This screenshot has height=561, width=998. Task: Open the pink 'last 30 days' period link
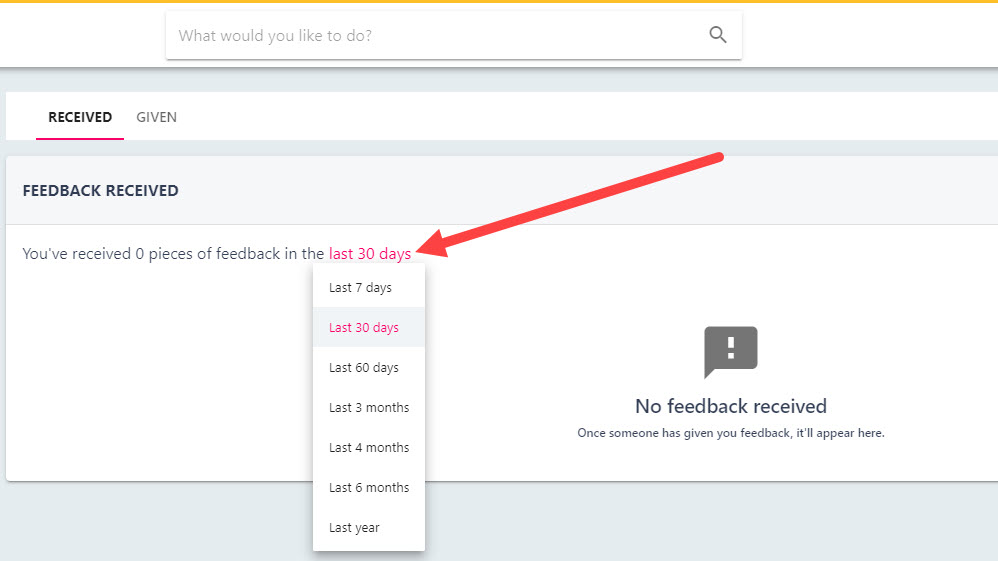(370, 253)
